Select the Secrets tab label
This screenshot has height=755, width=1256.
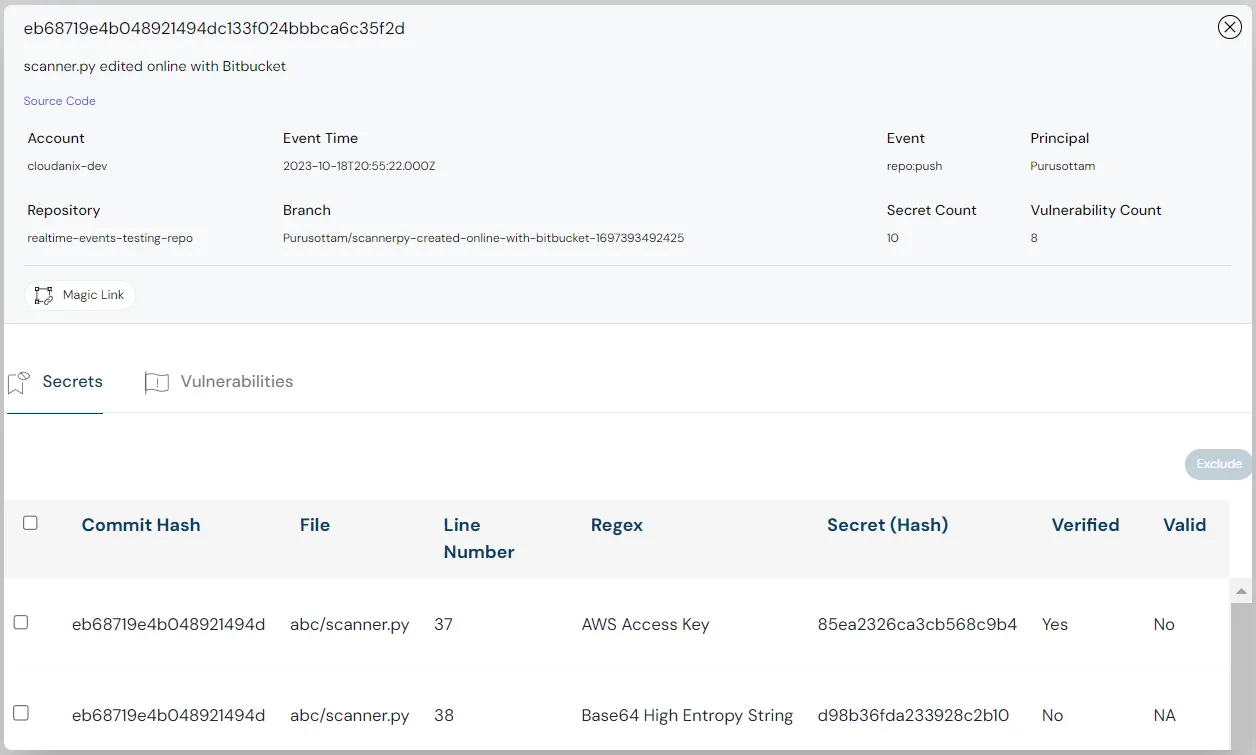pyautogui.click(x=72, y=381)
